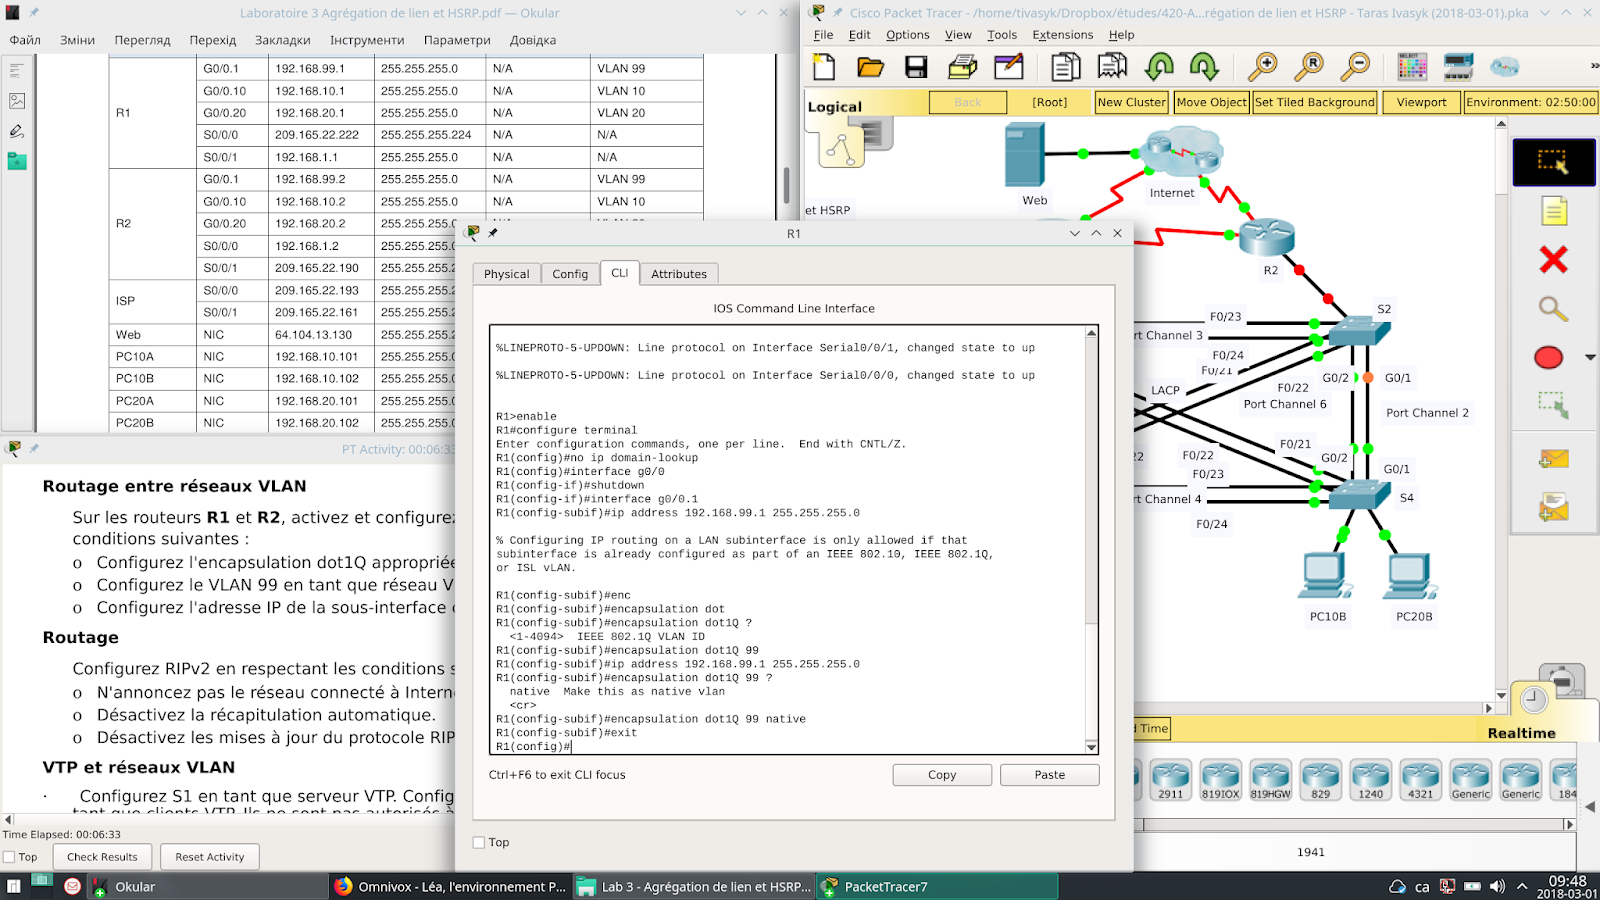Zoom out of the logical workspace
Image resolution: width=1600 pixels, height=900 pixels.
click(x=1355, y=67)
